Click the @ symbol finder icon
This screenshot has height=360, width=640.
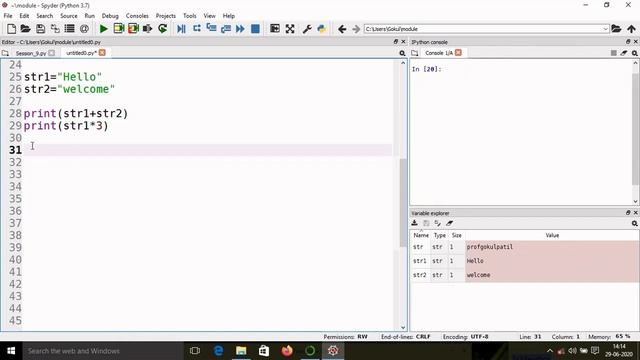84,29
